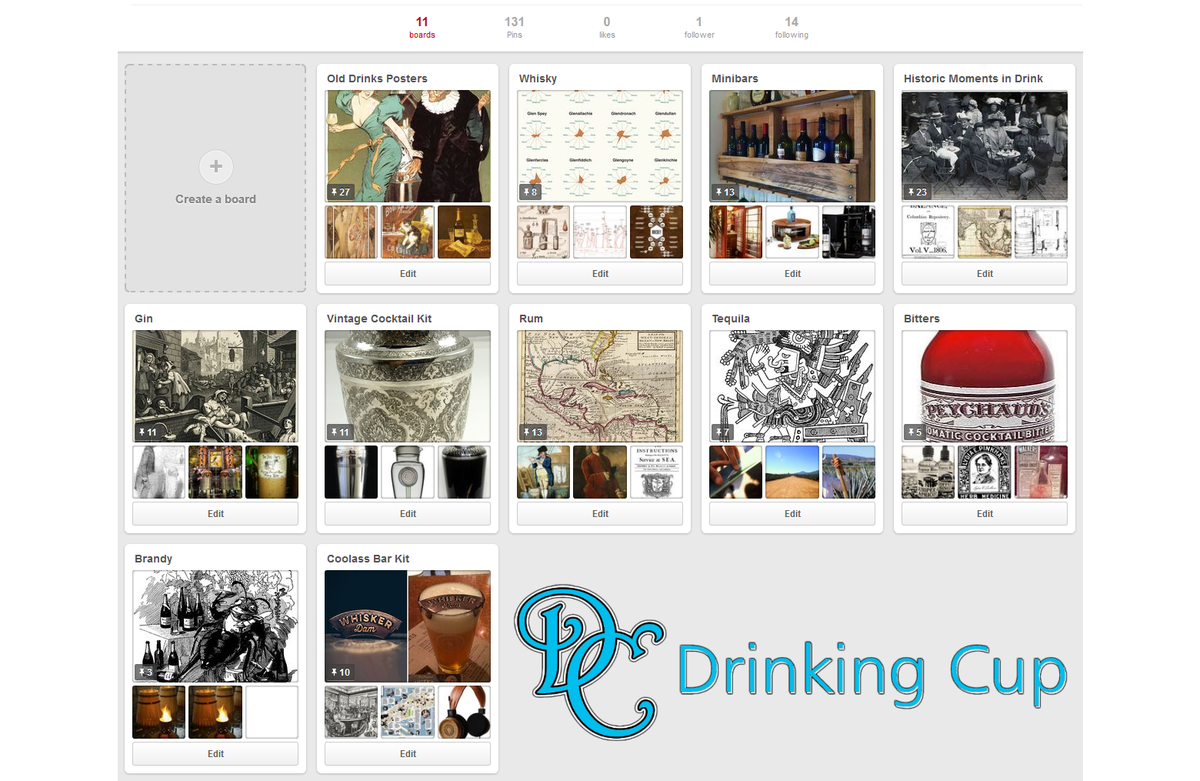Open the Rum board title
The image size is (1200, 781).
coord(531,319)
